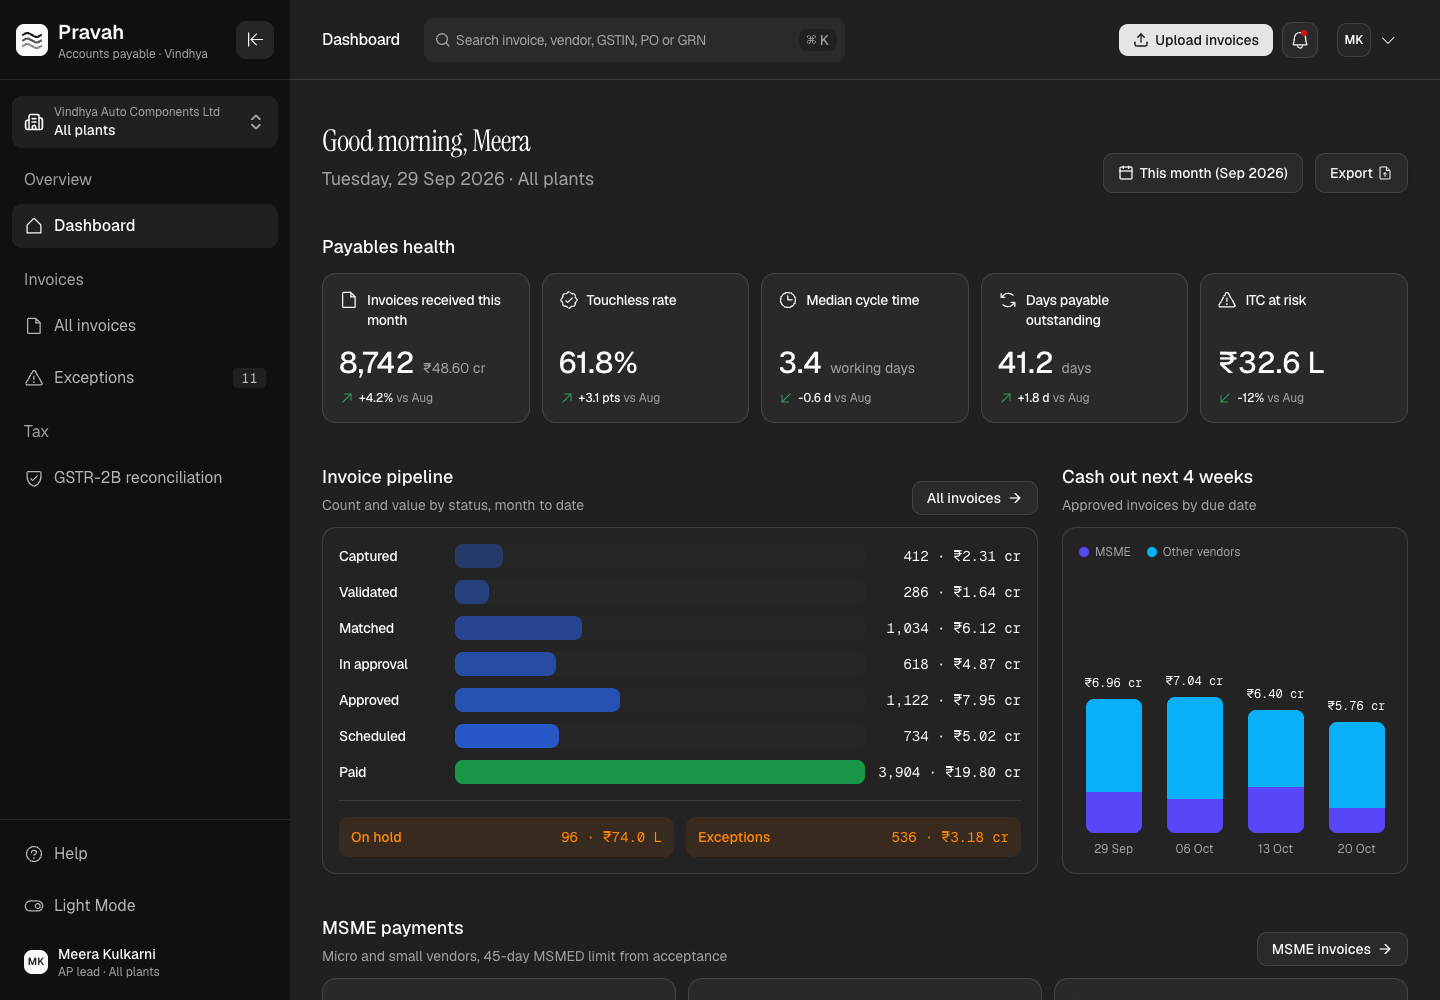
Task: Click the MK avatar in the top bar
Action: click(x=1354, y=40)
